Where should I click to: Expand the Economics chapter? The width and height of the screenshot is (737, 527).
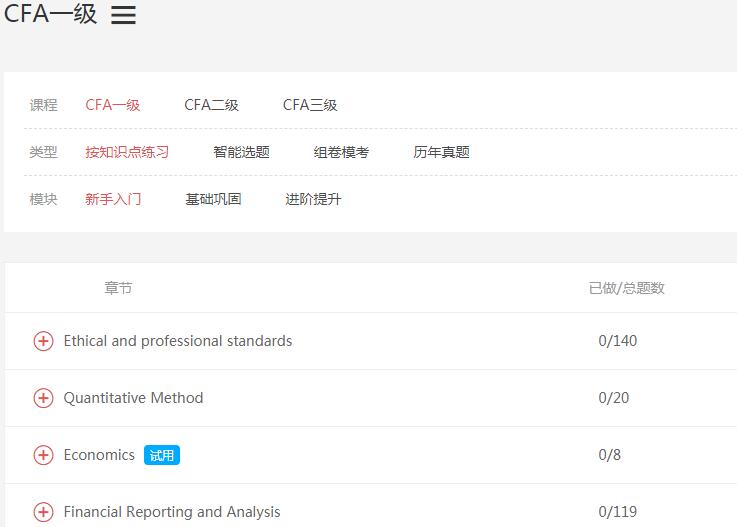pos(43,455)
